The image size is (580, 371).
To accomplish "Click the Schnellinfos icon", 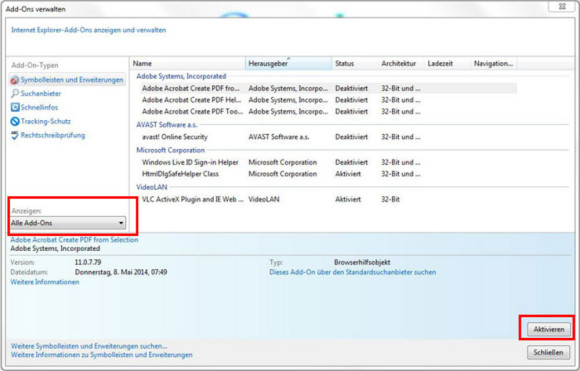I will (x=15, y=107).
